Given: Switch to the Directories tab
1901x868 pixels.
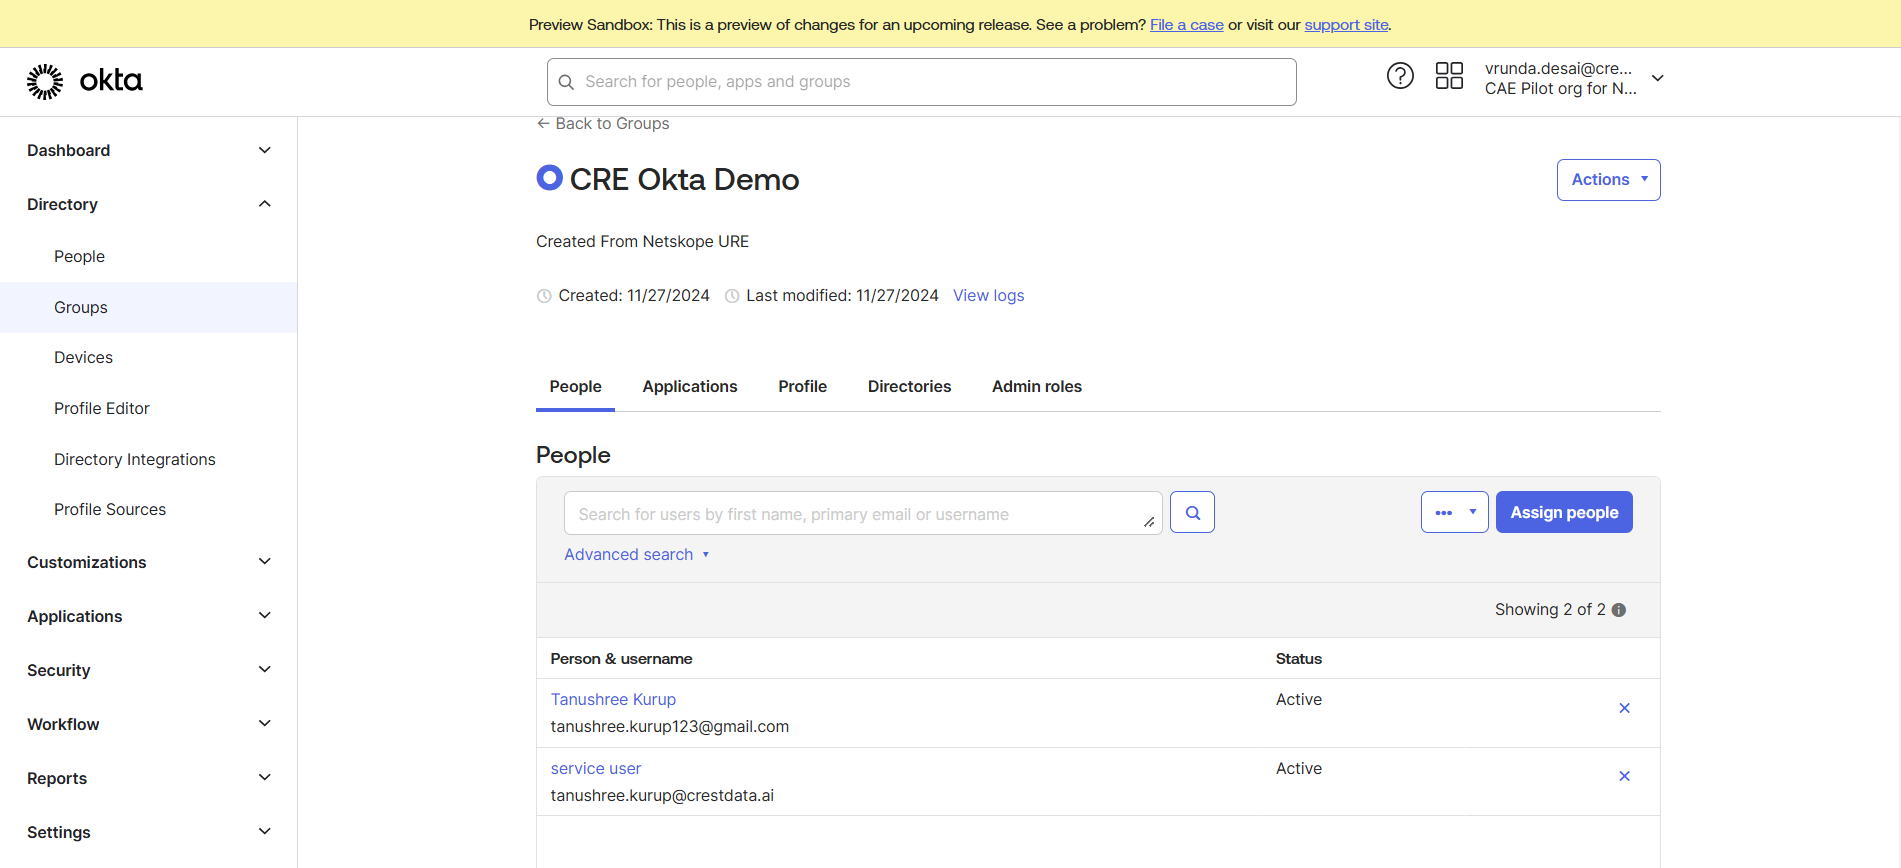Looking at the screenshot, I should click(909, 387).
